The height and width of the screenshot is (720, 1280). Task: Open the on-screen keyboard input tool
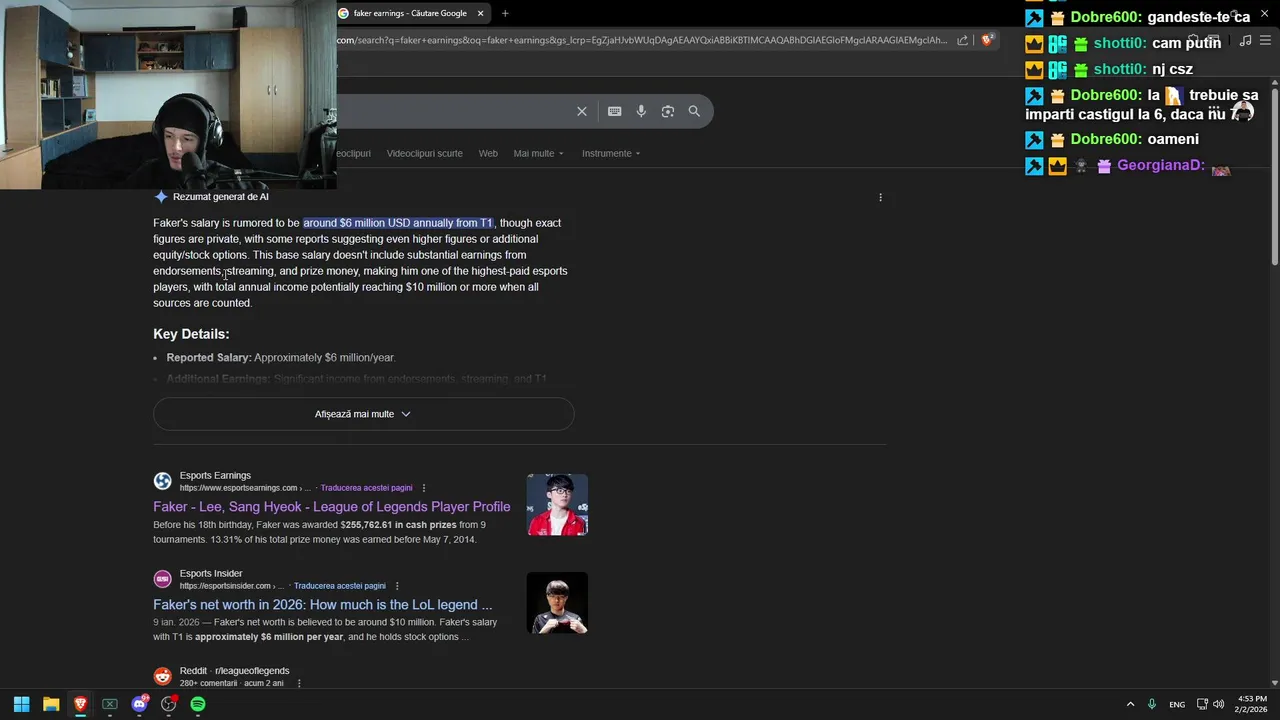614,111
